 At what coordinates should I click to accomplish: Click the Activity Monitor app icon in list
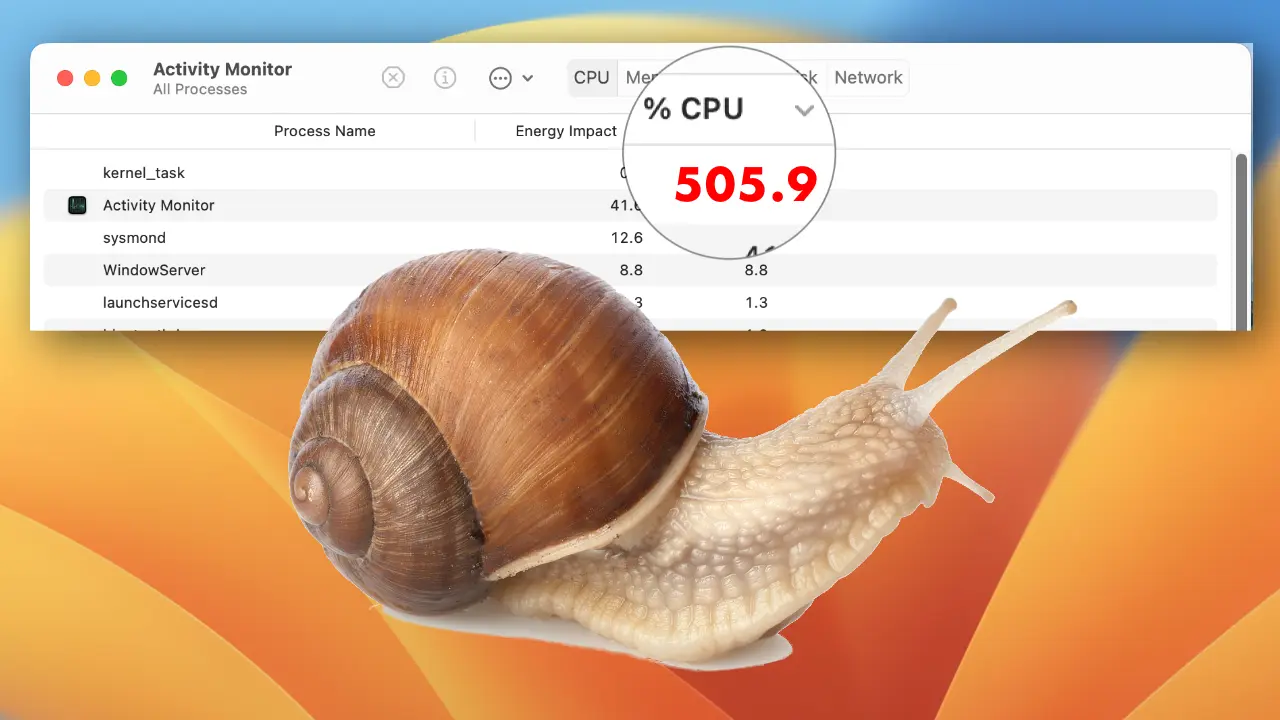[x=77, y=206]
